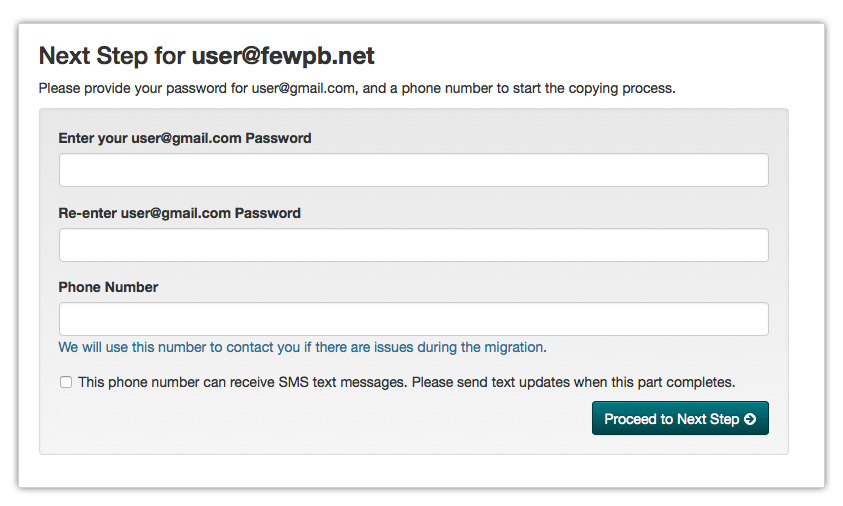Click the word 'migration' in the help text
This screenshot has width=843, height=506.
[x=515, y=347]
